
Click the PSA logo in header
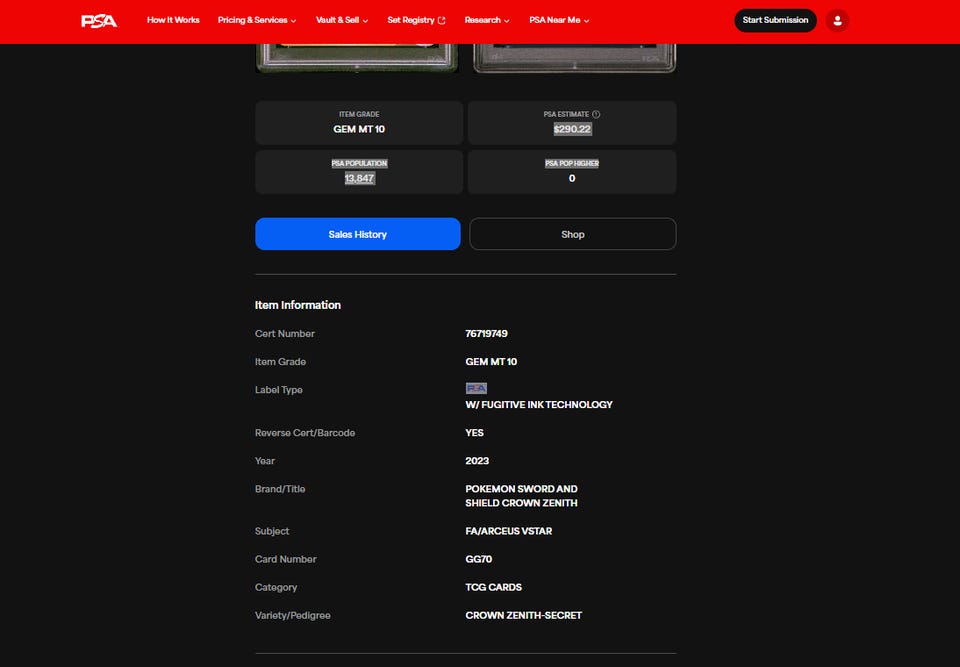tap(99, 21)
